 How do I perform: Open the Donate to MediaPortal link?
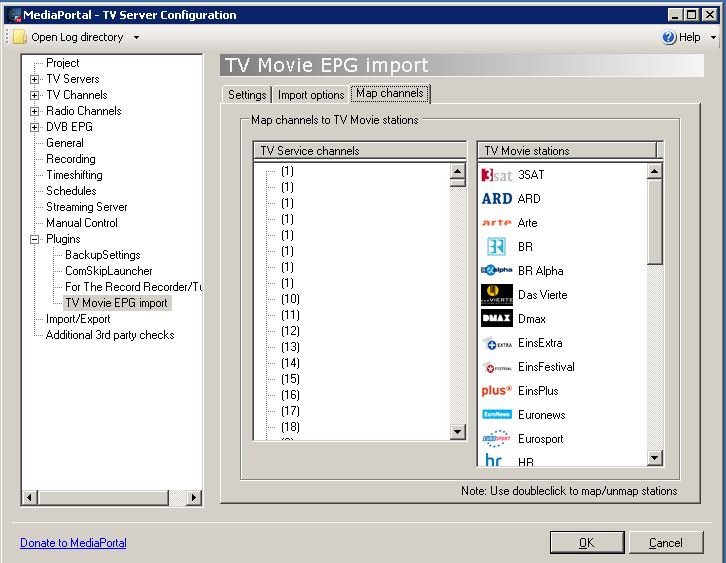[x=73, y=543]
